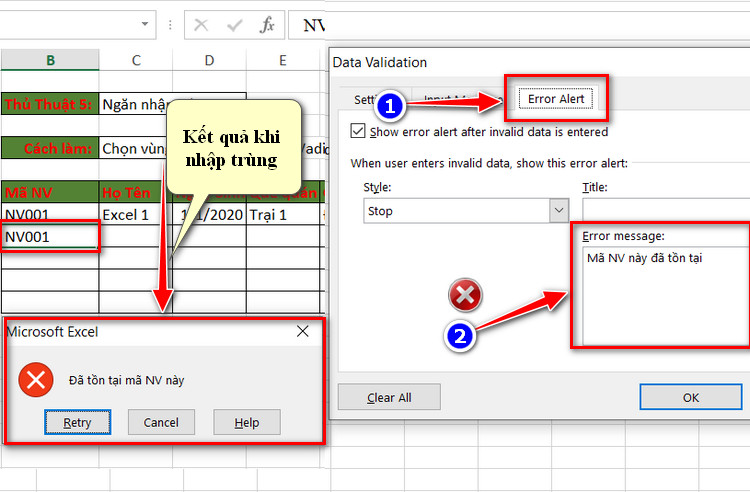Click the formula bar drag handle dots
This screenshot has width=750, height=492.
[x=170, y=25]
